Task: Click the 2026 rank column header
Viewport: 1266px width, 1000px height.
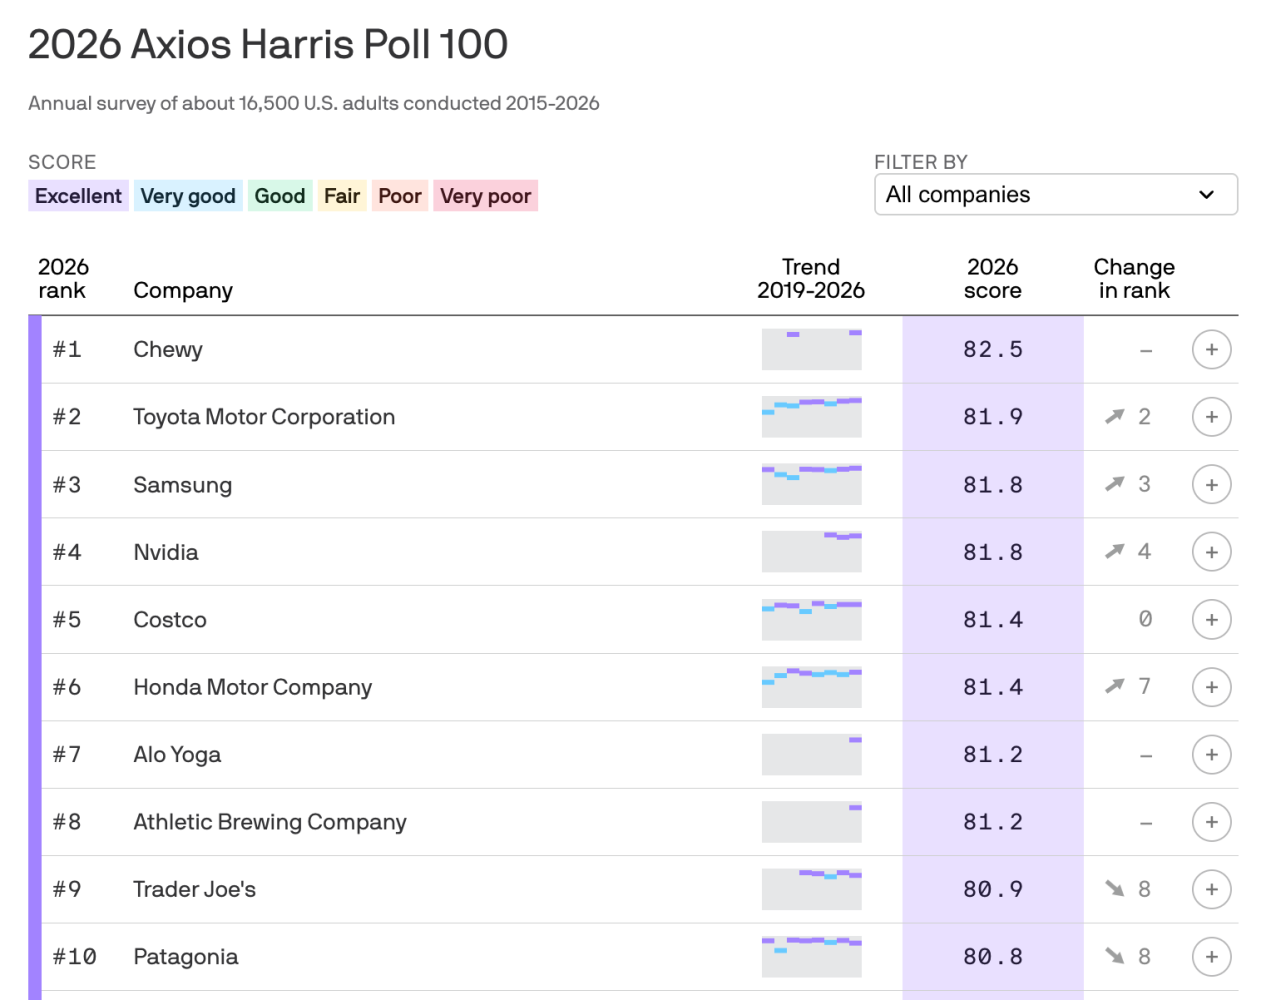Action: [63, 279]
